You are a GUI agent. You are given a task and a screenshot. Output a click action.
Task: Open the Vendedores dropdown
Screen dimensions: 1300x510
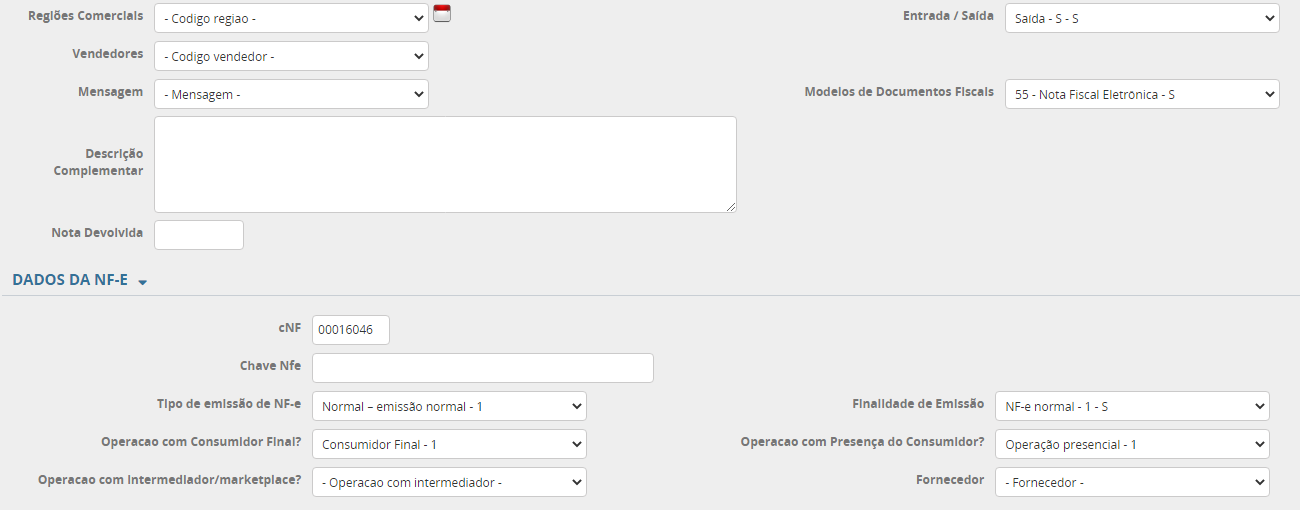click(x=291, y=56)
